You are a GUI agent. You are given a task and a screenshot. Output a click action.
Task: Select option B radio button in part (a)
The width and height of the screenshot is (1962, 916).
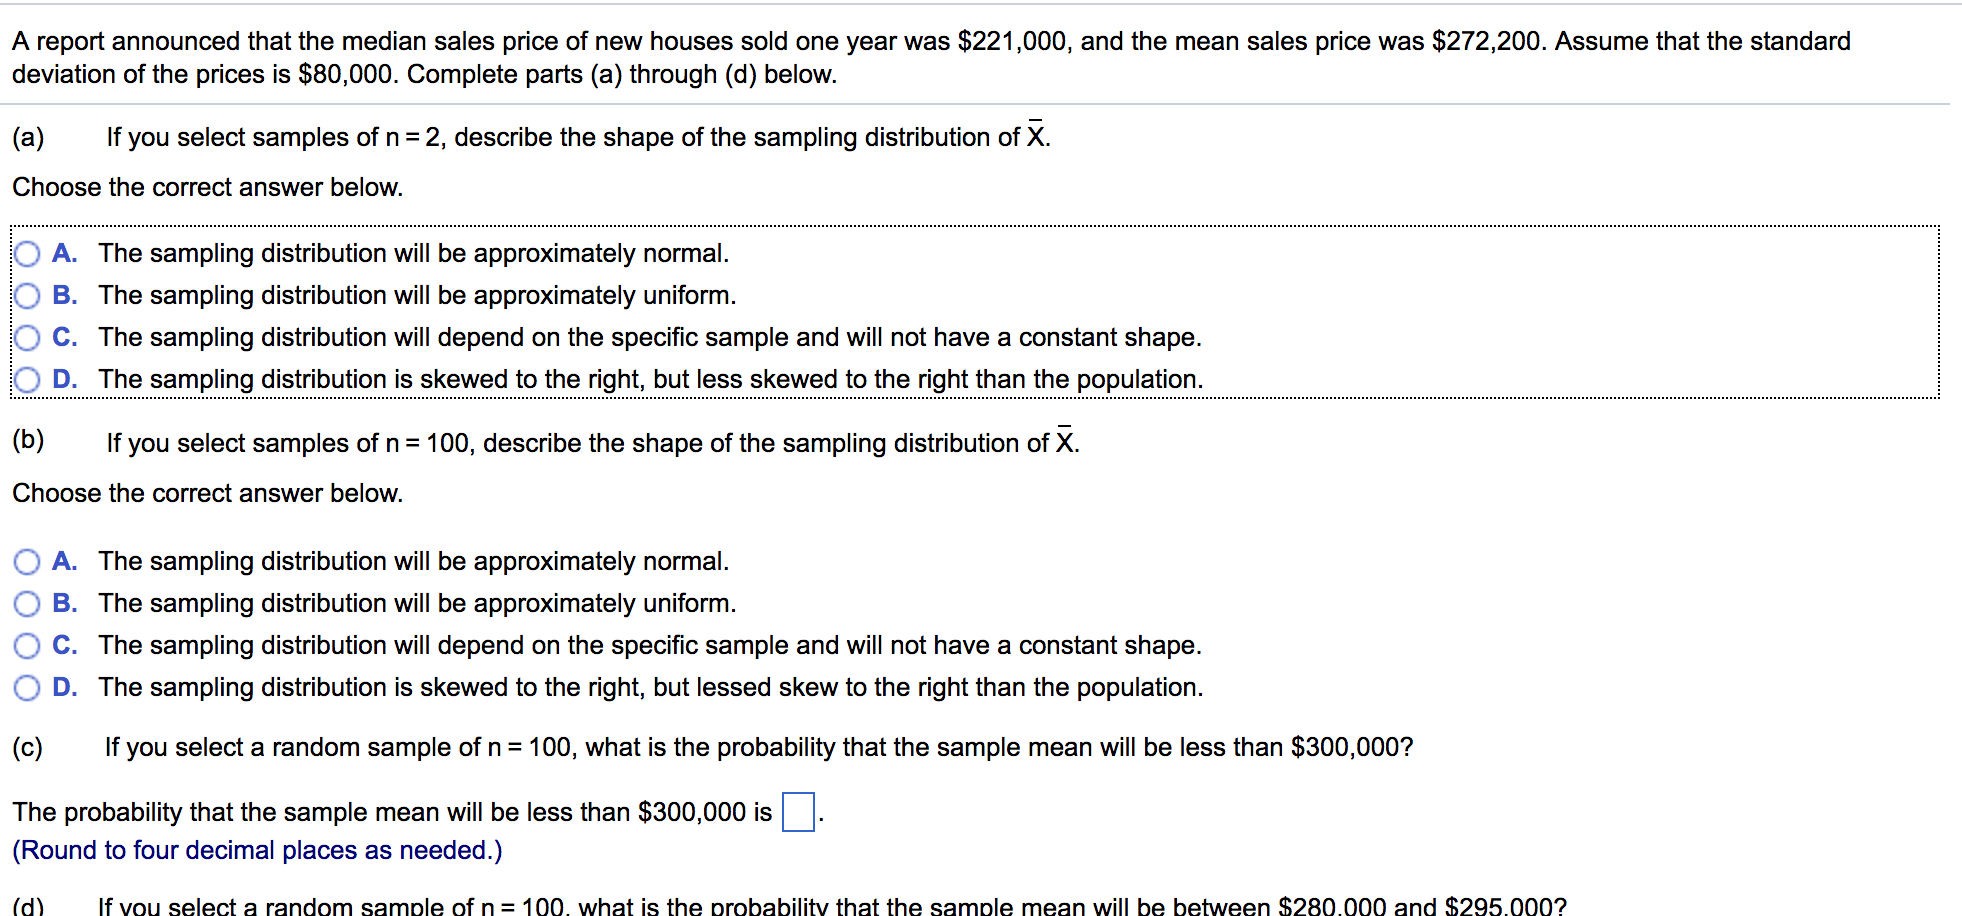27,296
